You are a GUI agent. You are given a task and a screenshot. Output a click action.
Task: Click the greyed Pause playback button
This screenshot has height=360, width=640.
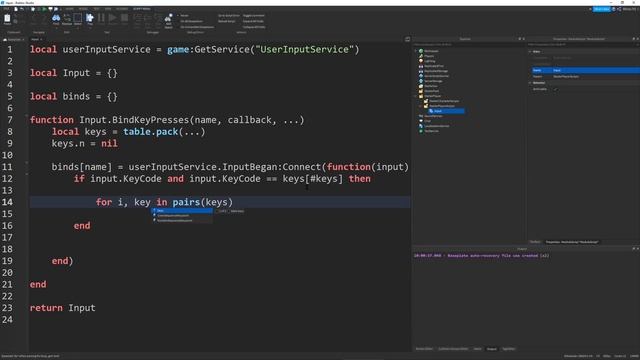coord(101,18)
